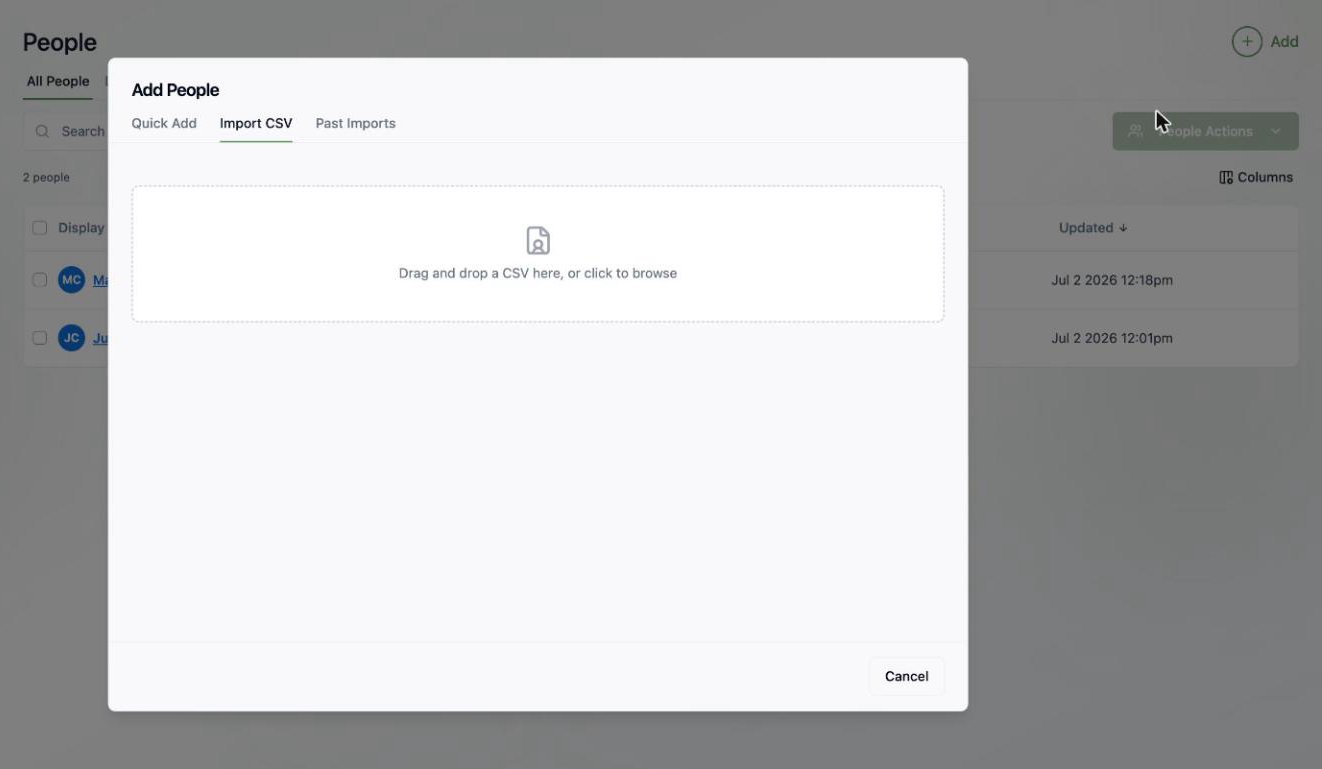Toggle the select-all header checkbox
Screen dimensions: 1322x769
point(40,228)
